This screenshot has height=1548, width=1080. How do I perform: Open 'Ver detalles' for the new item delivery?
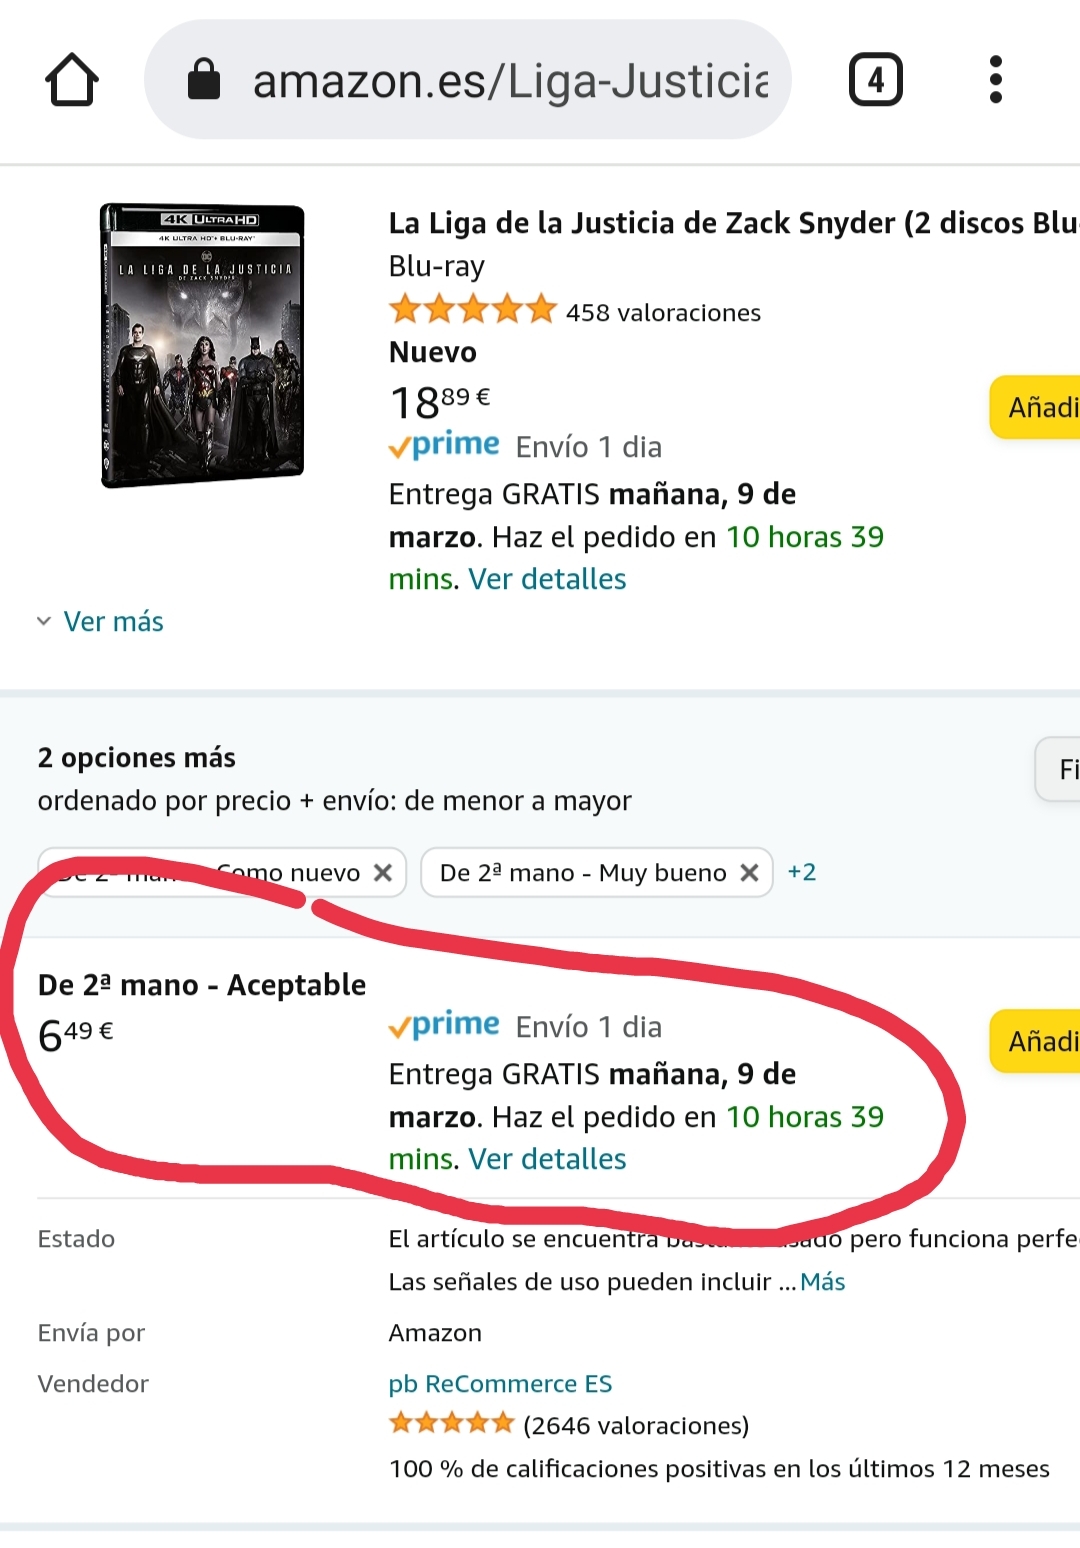coord(547,579)
